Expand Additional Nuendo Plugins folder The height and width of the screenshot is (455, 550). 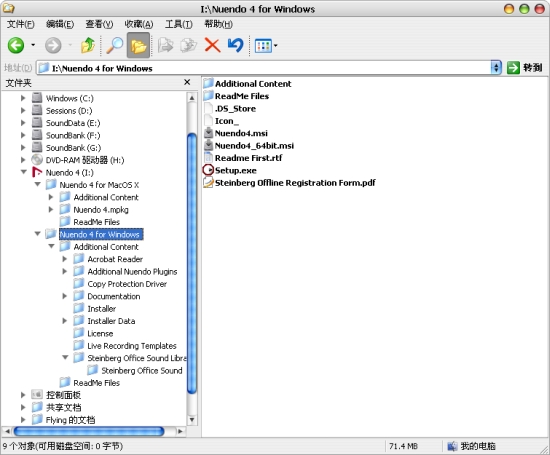coord(65,271)
